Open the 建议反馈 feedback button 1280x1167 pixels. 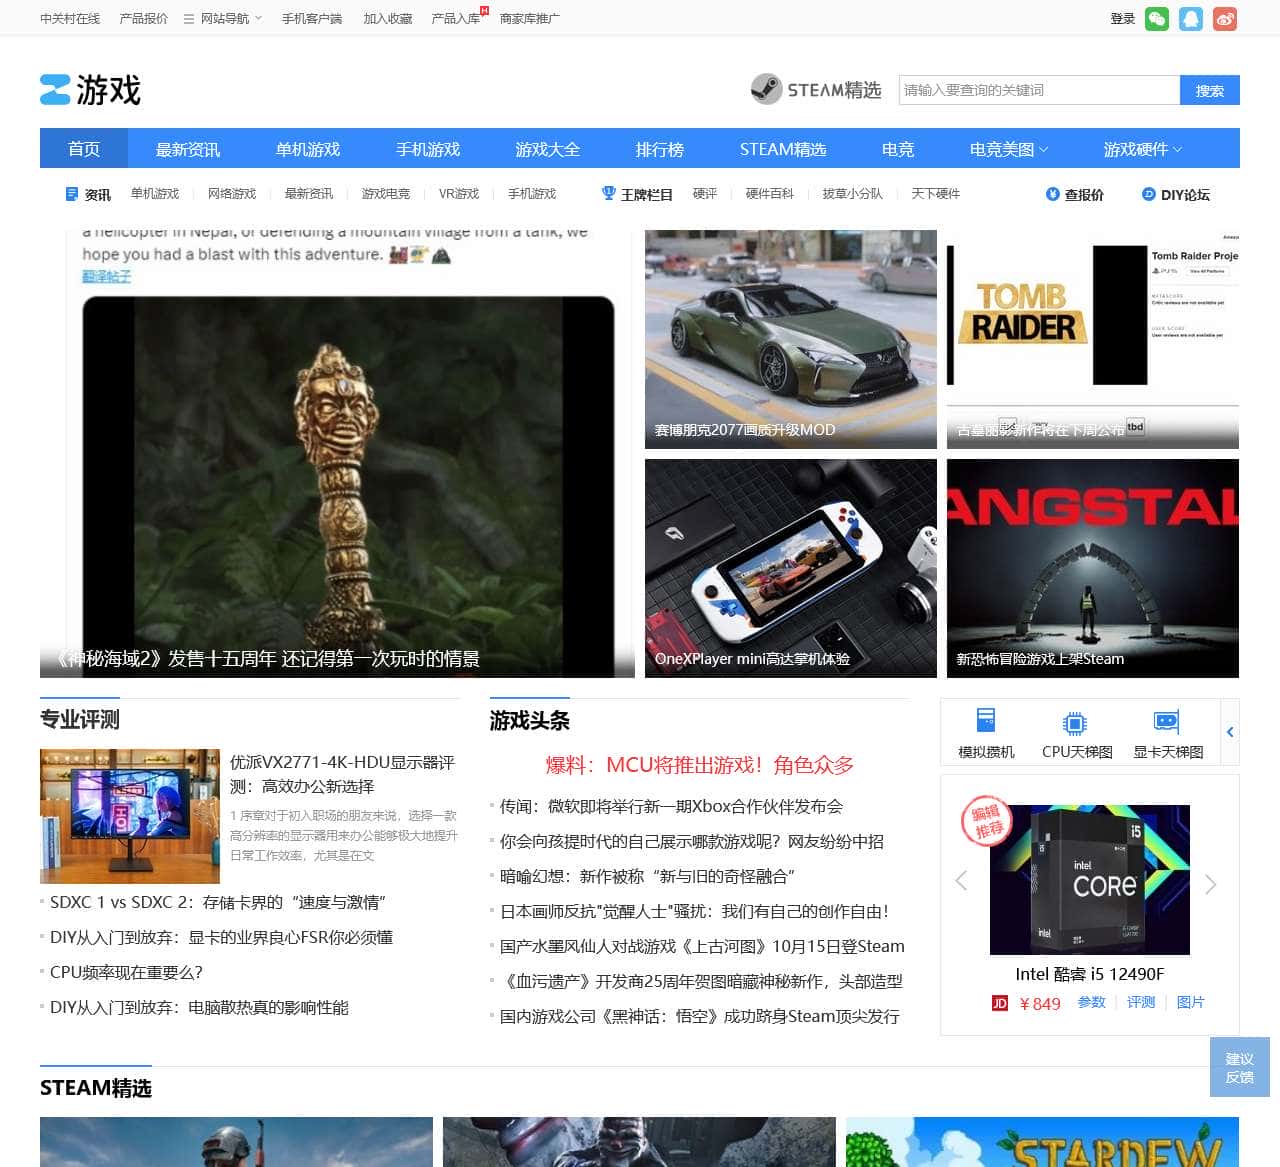1240,1067
